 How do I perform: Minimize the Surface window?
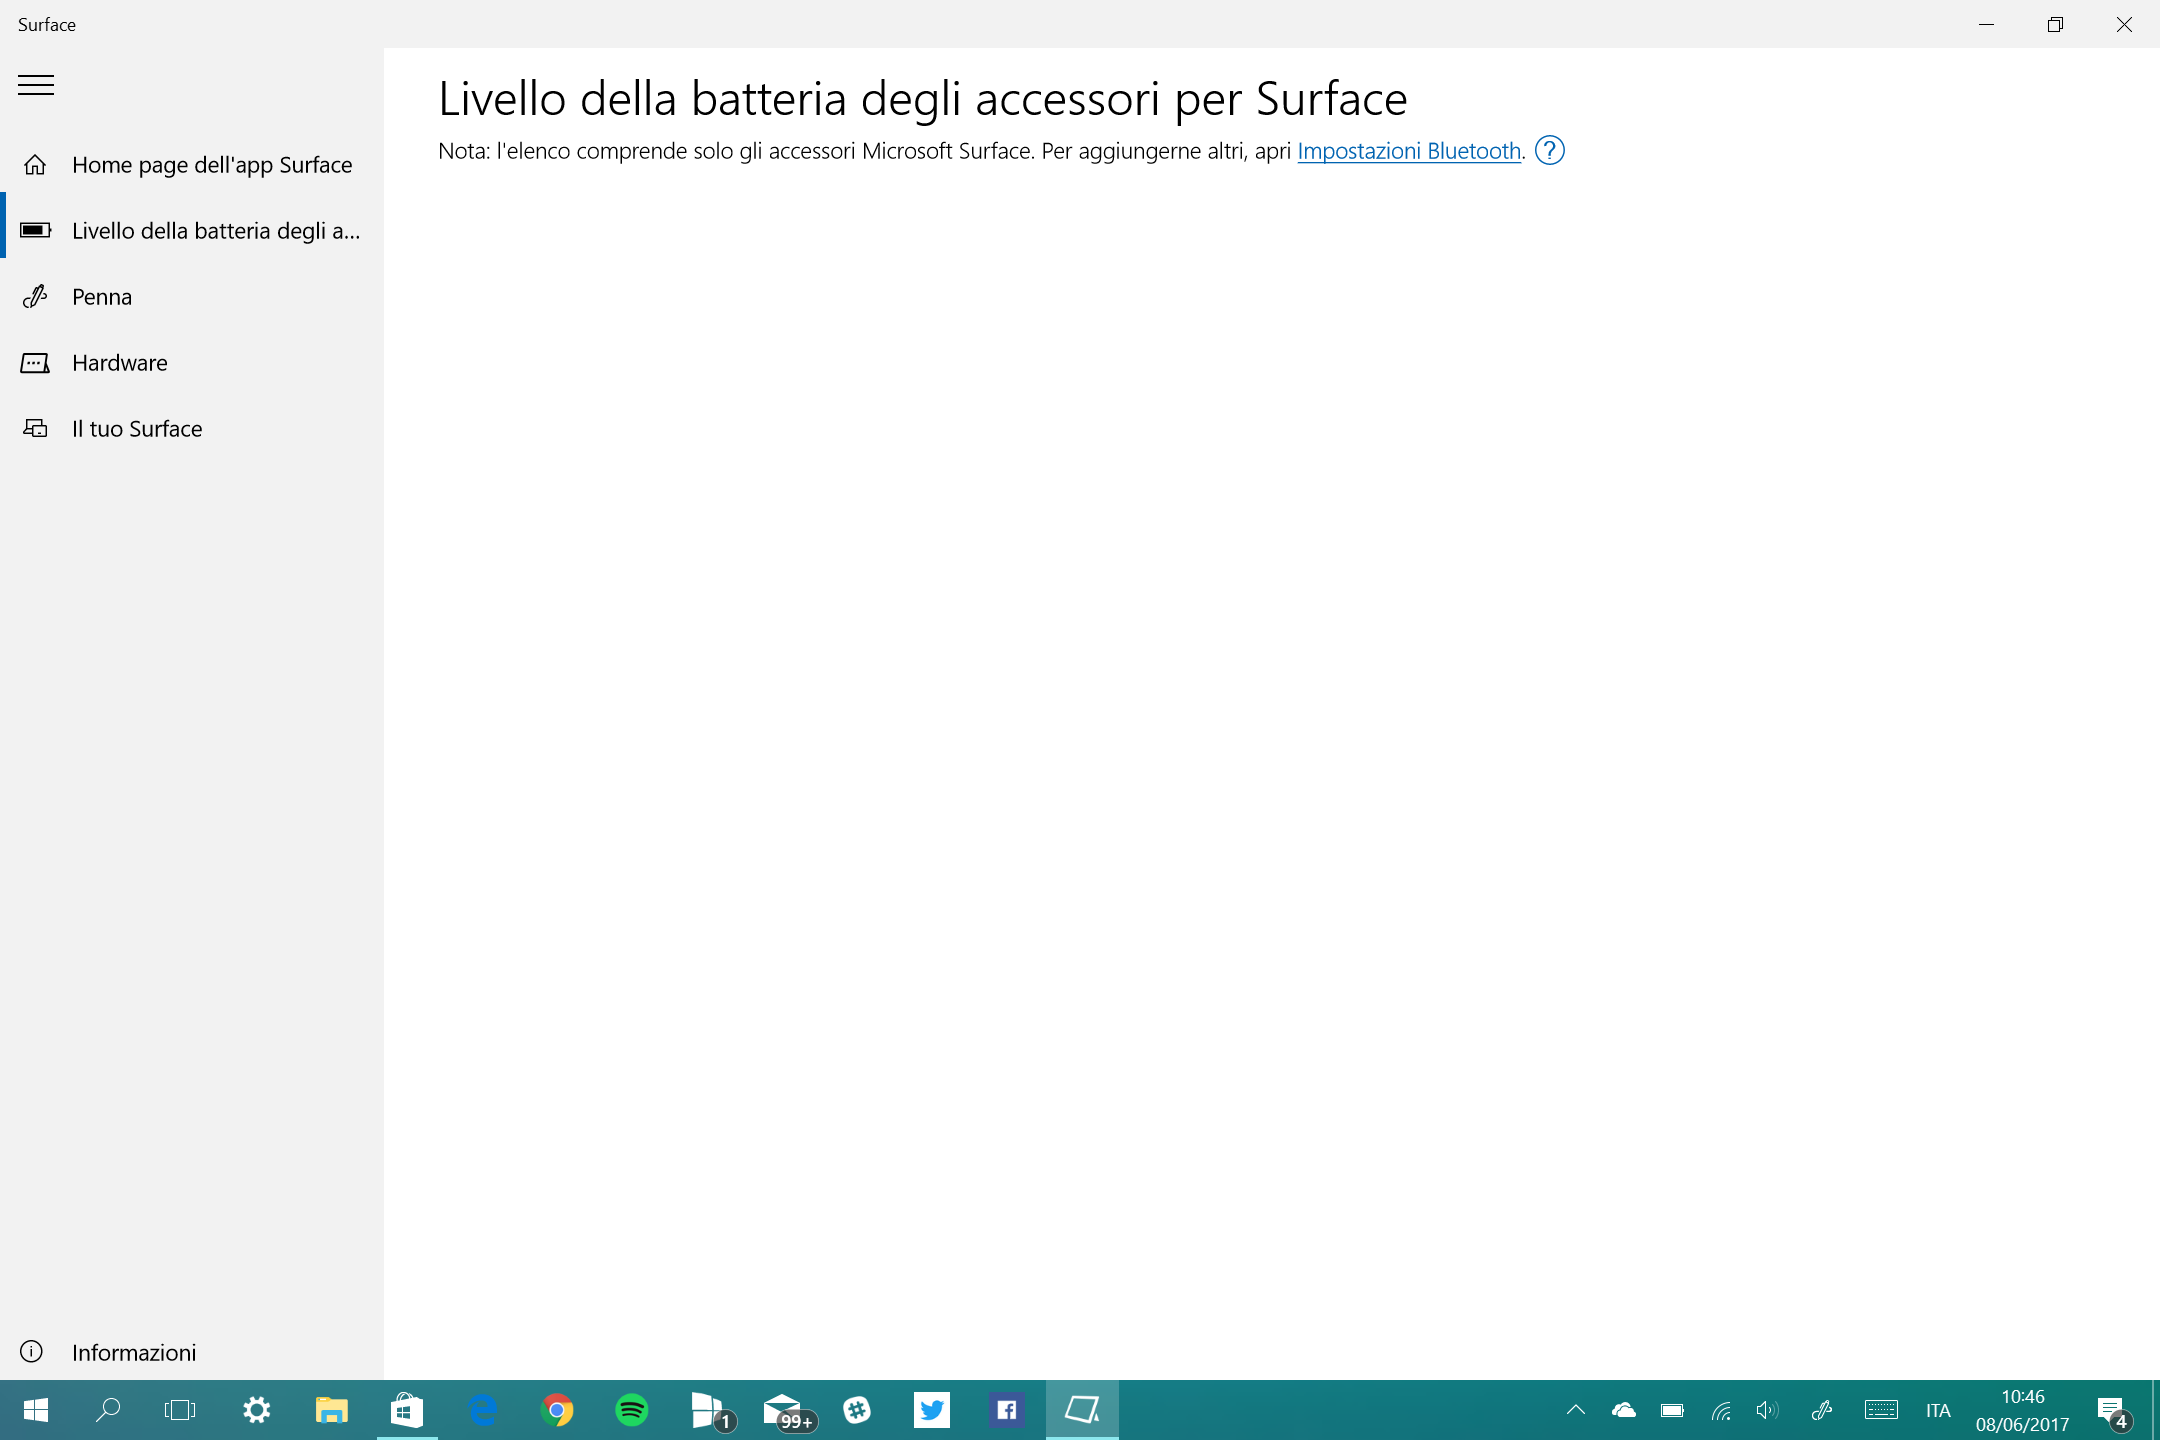[1987, 24]
